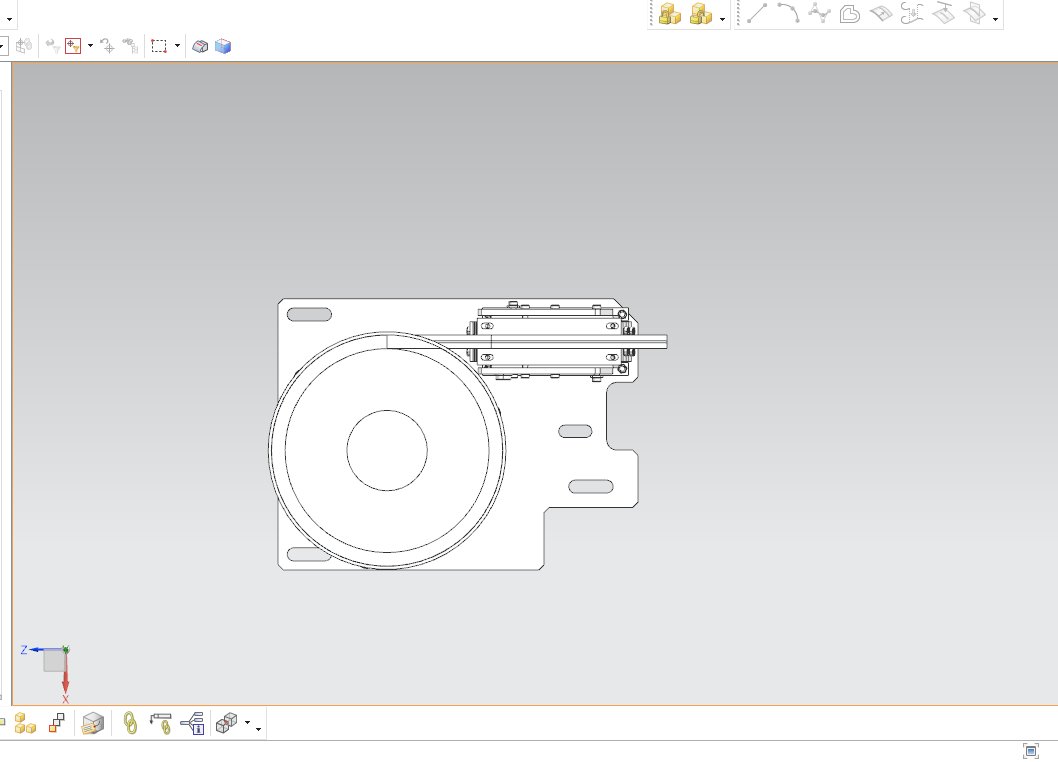This screenshot has width=1058, height=762.
Task: Click the grayed binoculars find icon
Action: pos(130,46)
